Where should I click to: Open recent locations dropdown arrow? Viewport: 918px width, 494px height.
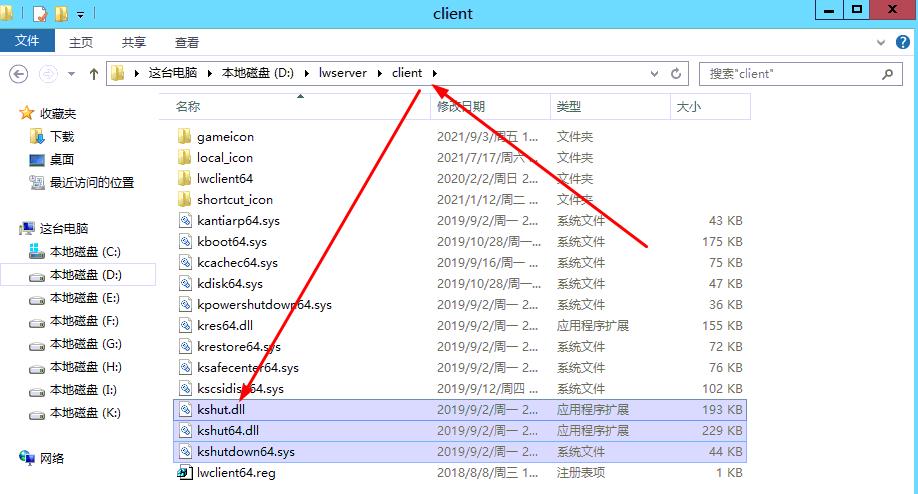(73, 74)
